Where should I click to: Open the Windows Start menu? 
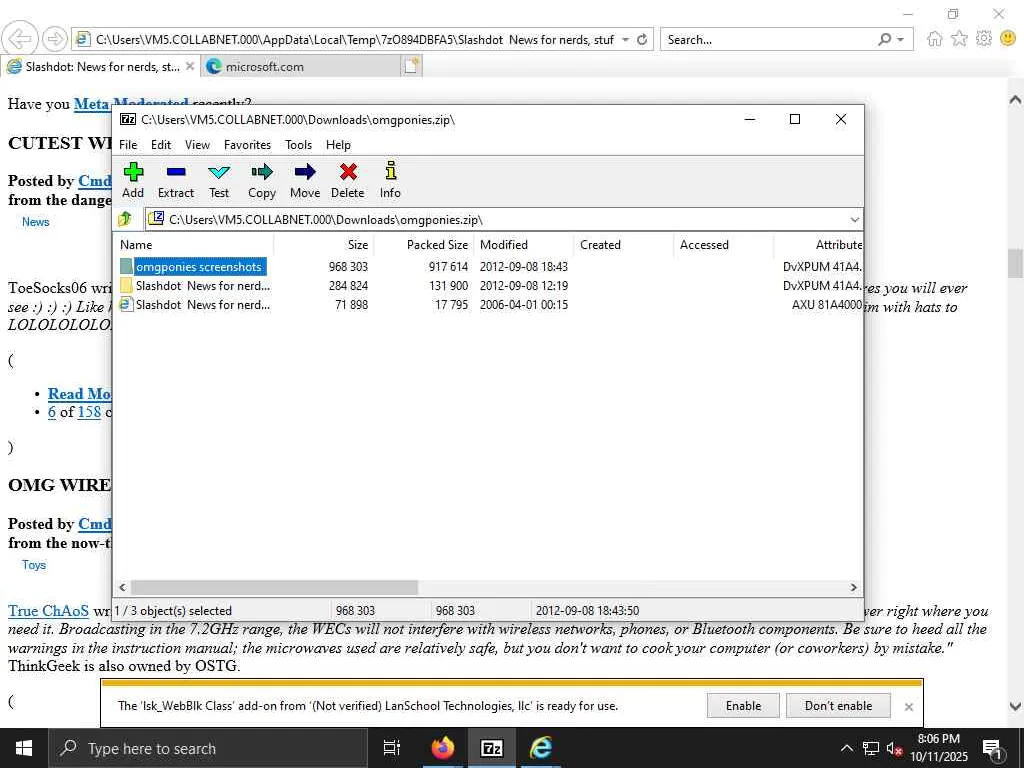[24, 748]
